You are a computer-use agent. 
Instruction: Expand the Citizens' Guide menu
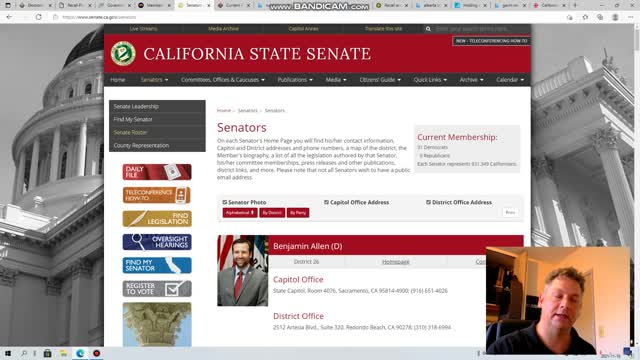[380, 80]
